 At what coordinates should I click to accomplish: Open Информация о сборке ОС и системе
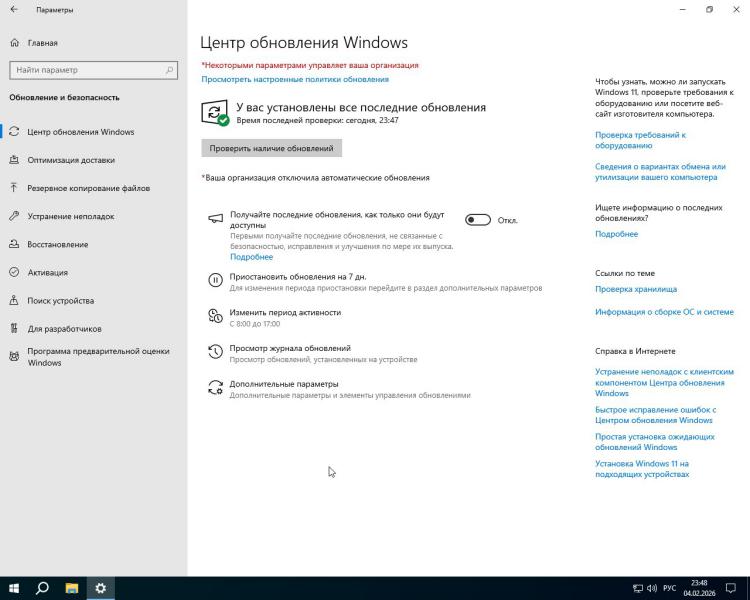tap(664, 312)
